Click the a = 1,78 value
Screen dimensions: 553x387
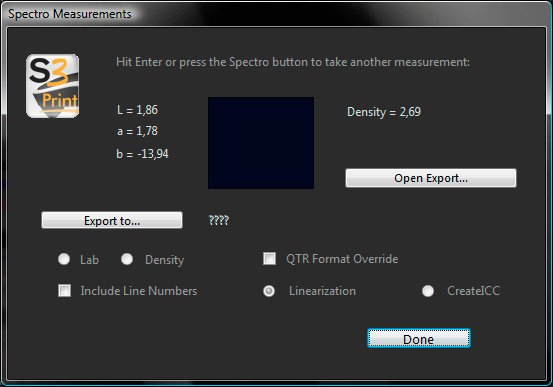(x=137, y=131)
